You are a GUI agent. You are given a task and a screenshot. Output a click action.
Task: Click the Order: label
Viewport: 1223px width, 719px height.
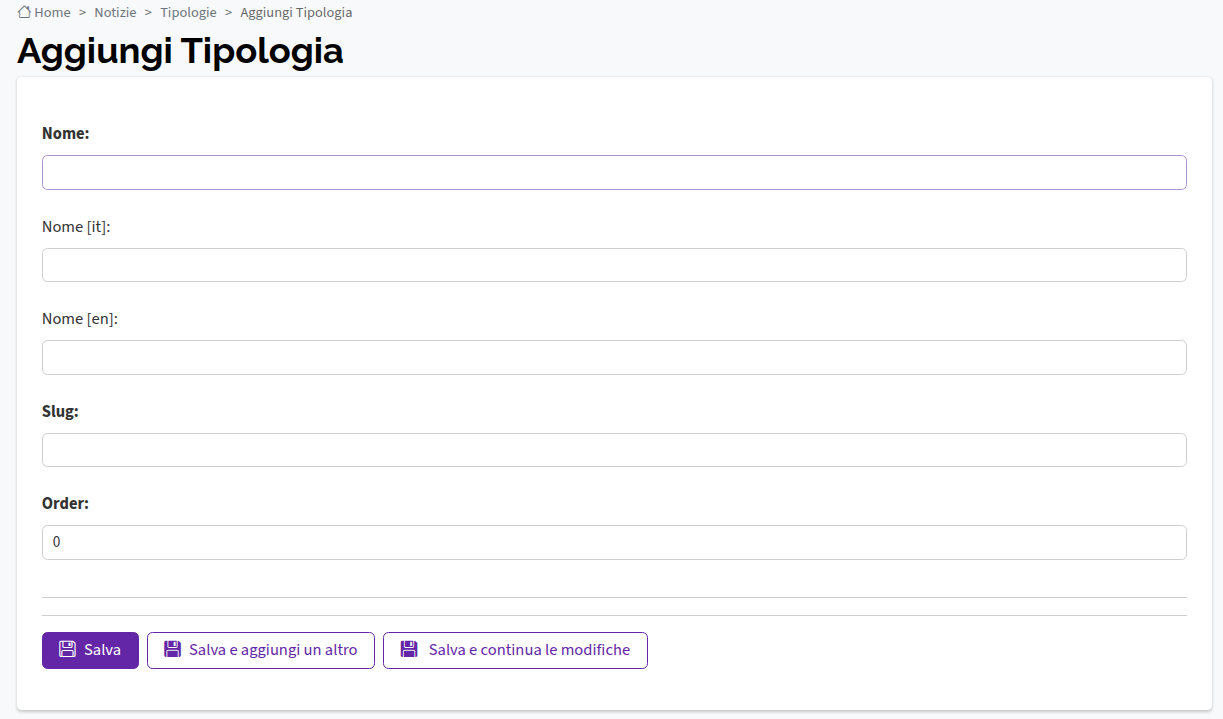(65, 503)
